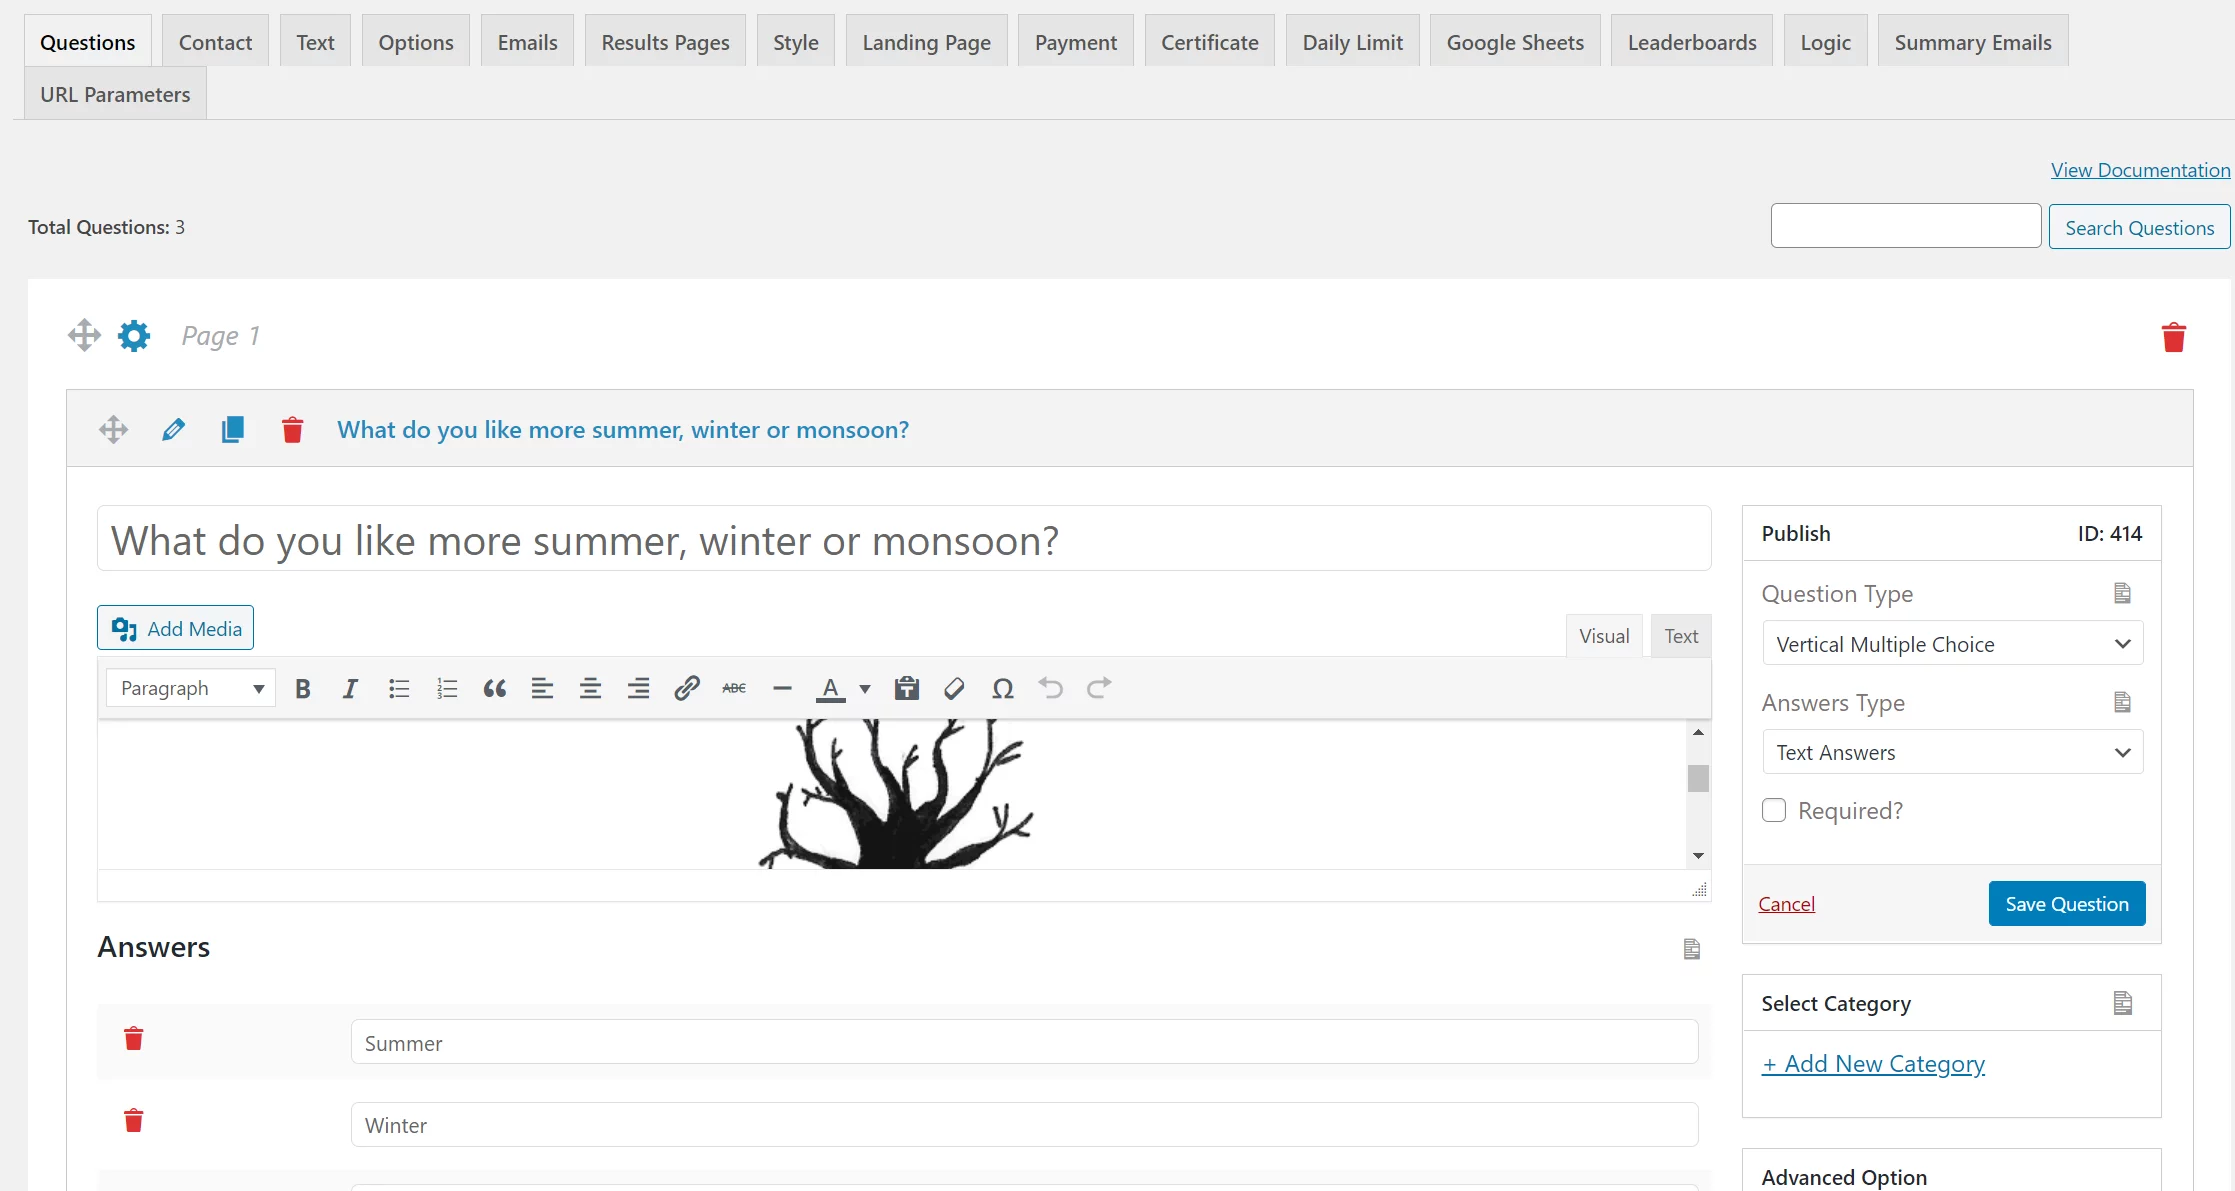The height and width of the screenshot is (1191, 2235).
Task: Expand the Paragraph format dropdown
Action: click(x=190, y=688)
